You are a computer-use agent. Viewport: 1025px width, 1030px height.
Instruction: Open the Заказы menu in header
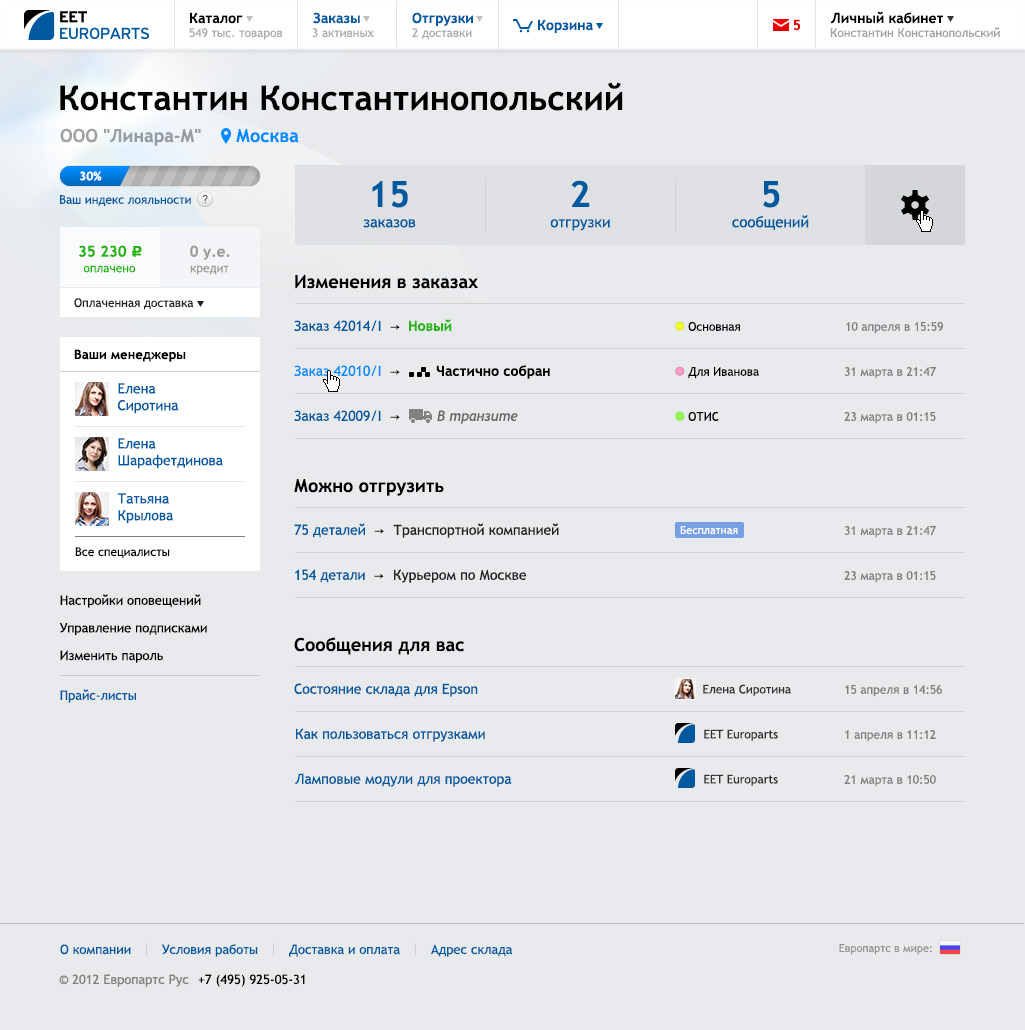tap(340, 18)
